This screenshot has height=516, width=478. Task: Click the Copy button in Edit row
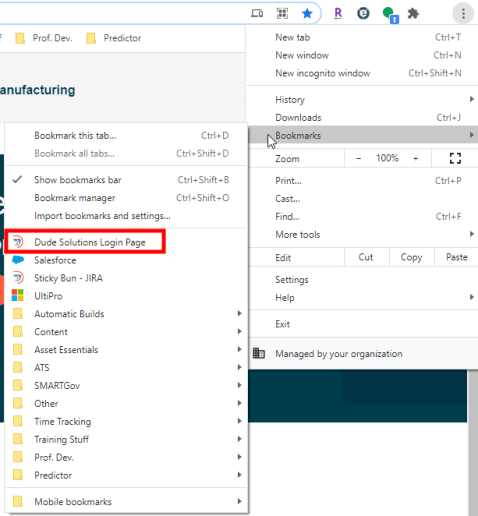(x=411, y=257)
